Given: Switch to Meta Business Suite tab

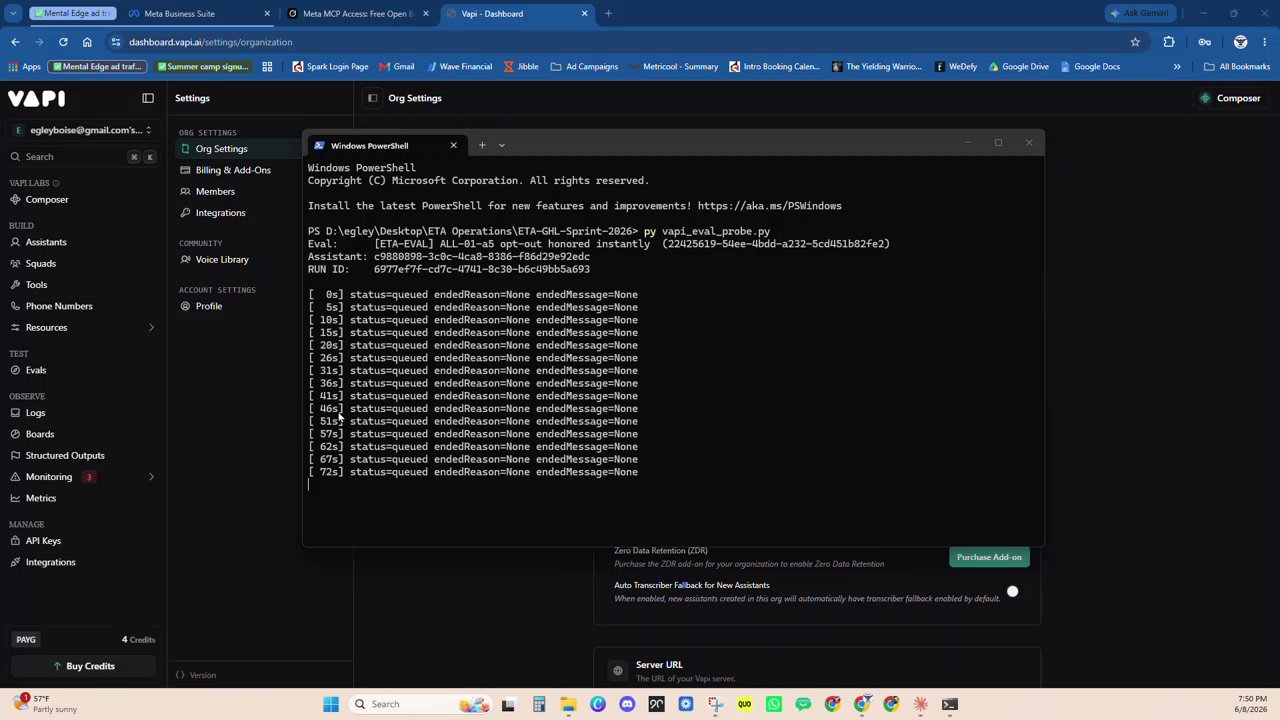Looking at the screenshot, I should click(198, 14).
